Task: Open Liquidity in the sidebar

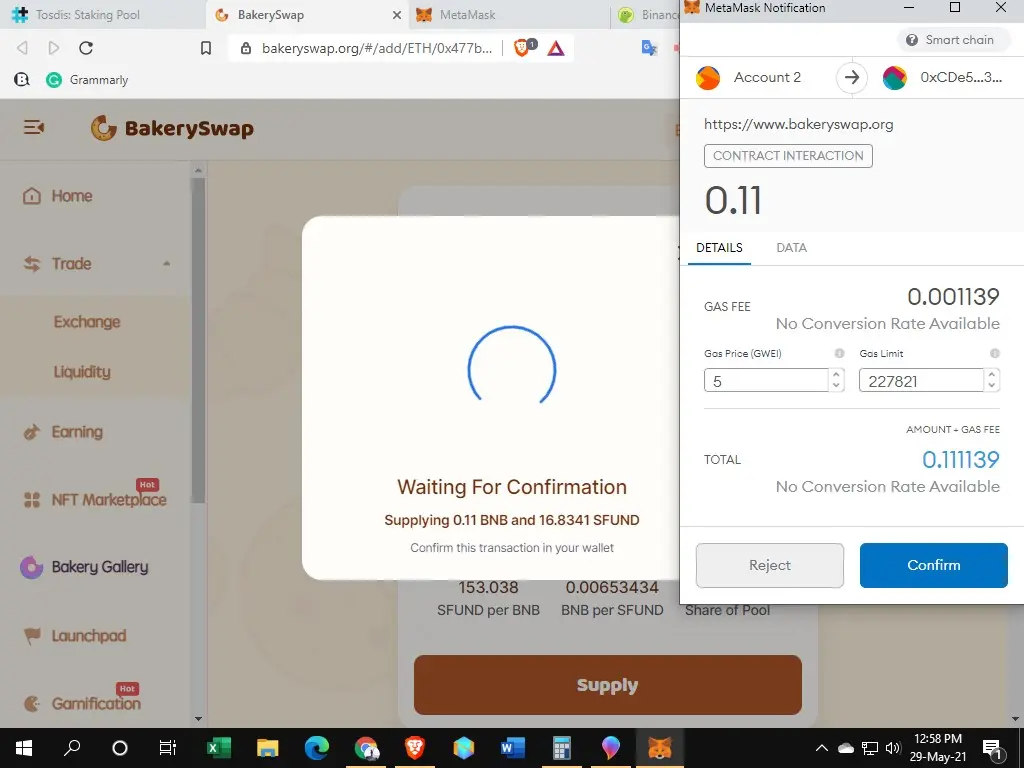Action: coord(82,372)
